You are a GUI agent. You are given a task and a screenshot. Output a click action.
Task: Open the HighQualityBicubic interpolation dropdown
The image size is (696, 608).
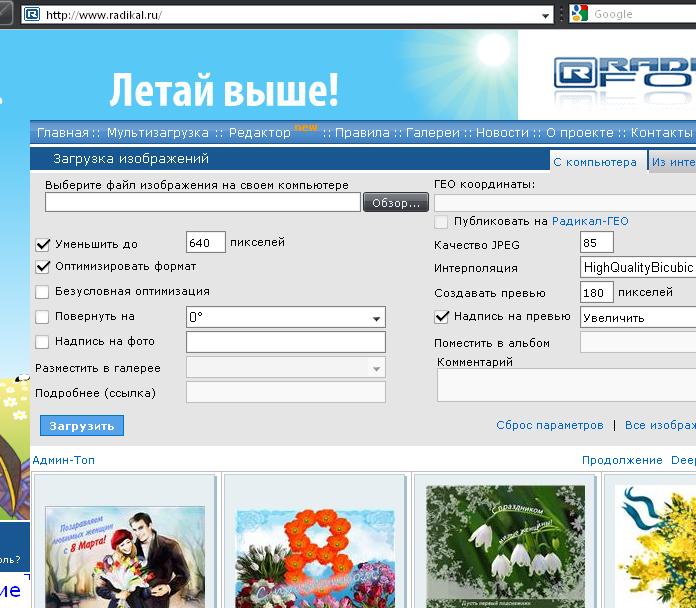[637, 268]
